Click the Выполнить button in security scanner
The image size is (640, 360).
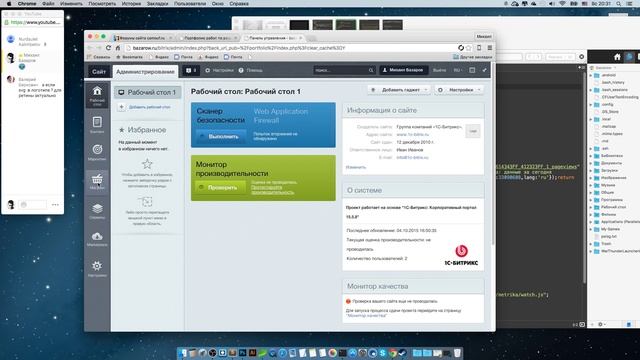(221, 136)
